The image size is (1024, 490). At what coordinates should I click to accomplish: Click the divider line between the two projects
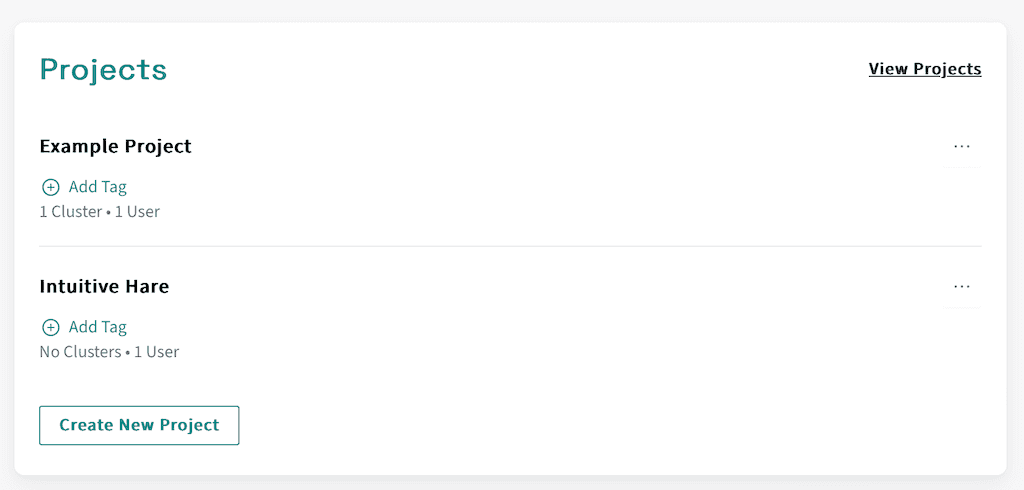(510, 246)
